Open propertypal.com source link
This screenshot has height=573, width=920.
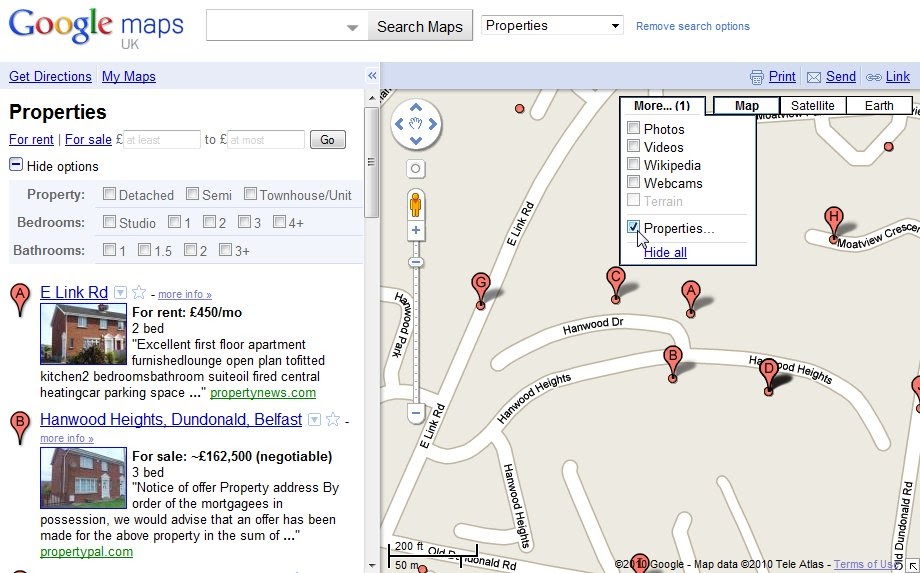tap(86, 551)
